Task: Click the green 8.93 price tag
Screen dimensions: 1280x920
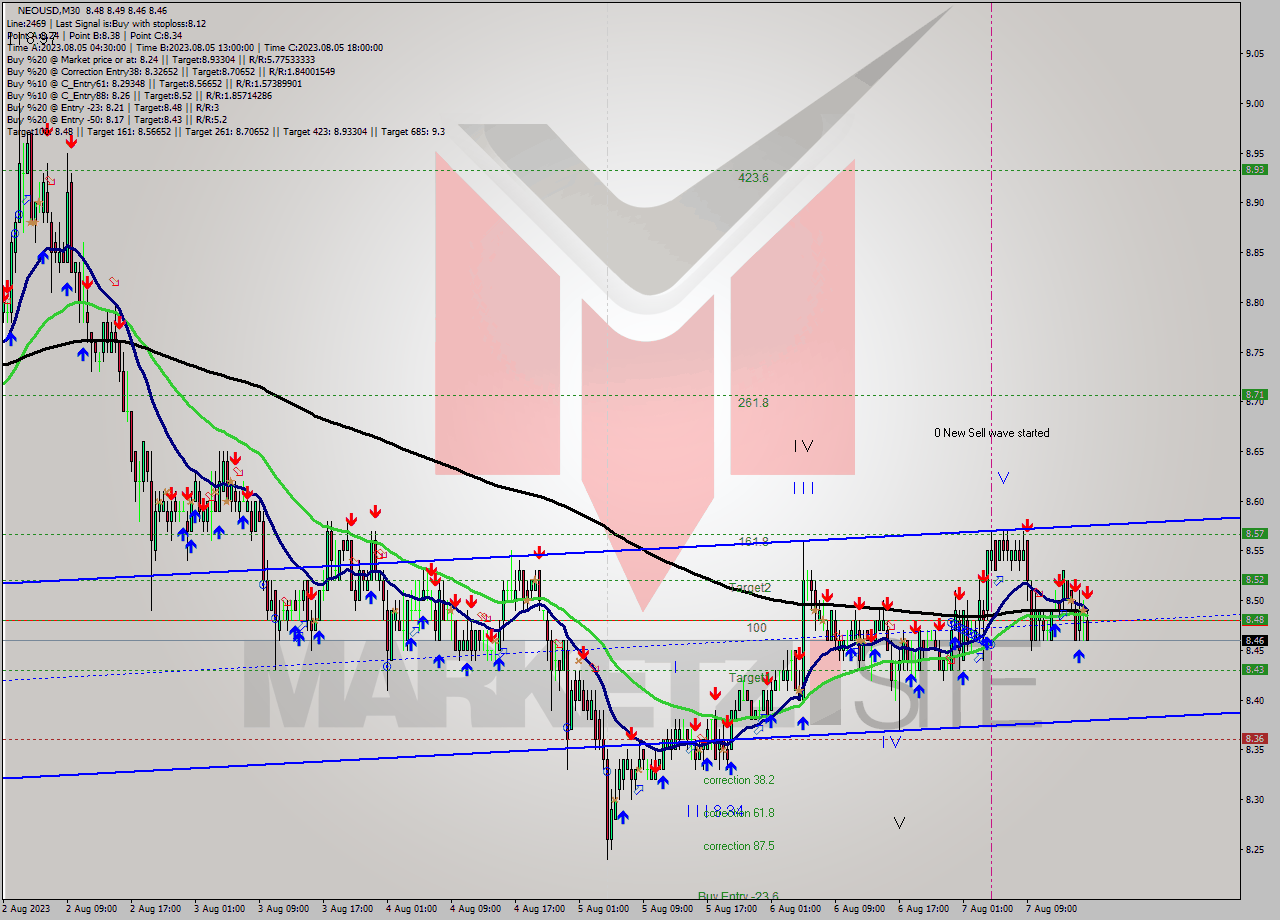Action: 1255,169
